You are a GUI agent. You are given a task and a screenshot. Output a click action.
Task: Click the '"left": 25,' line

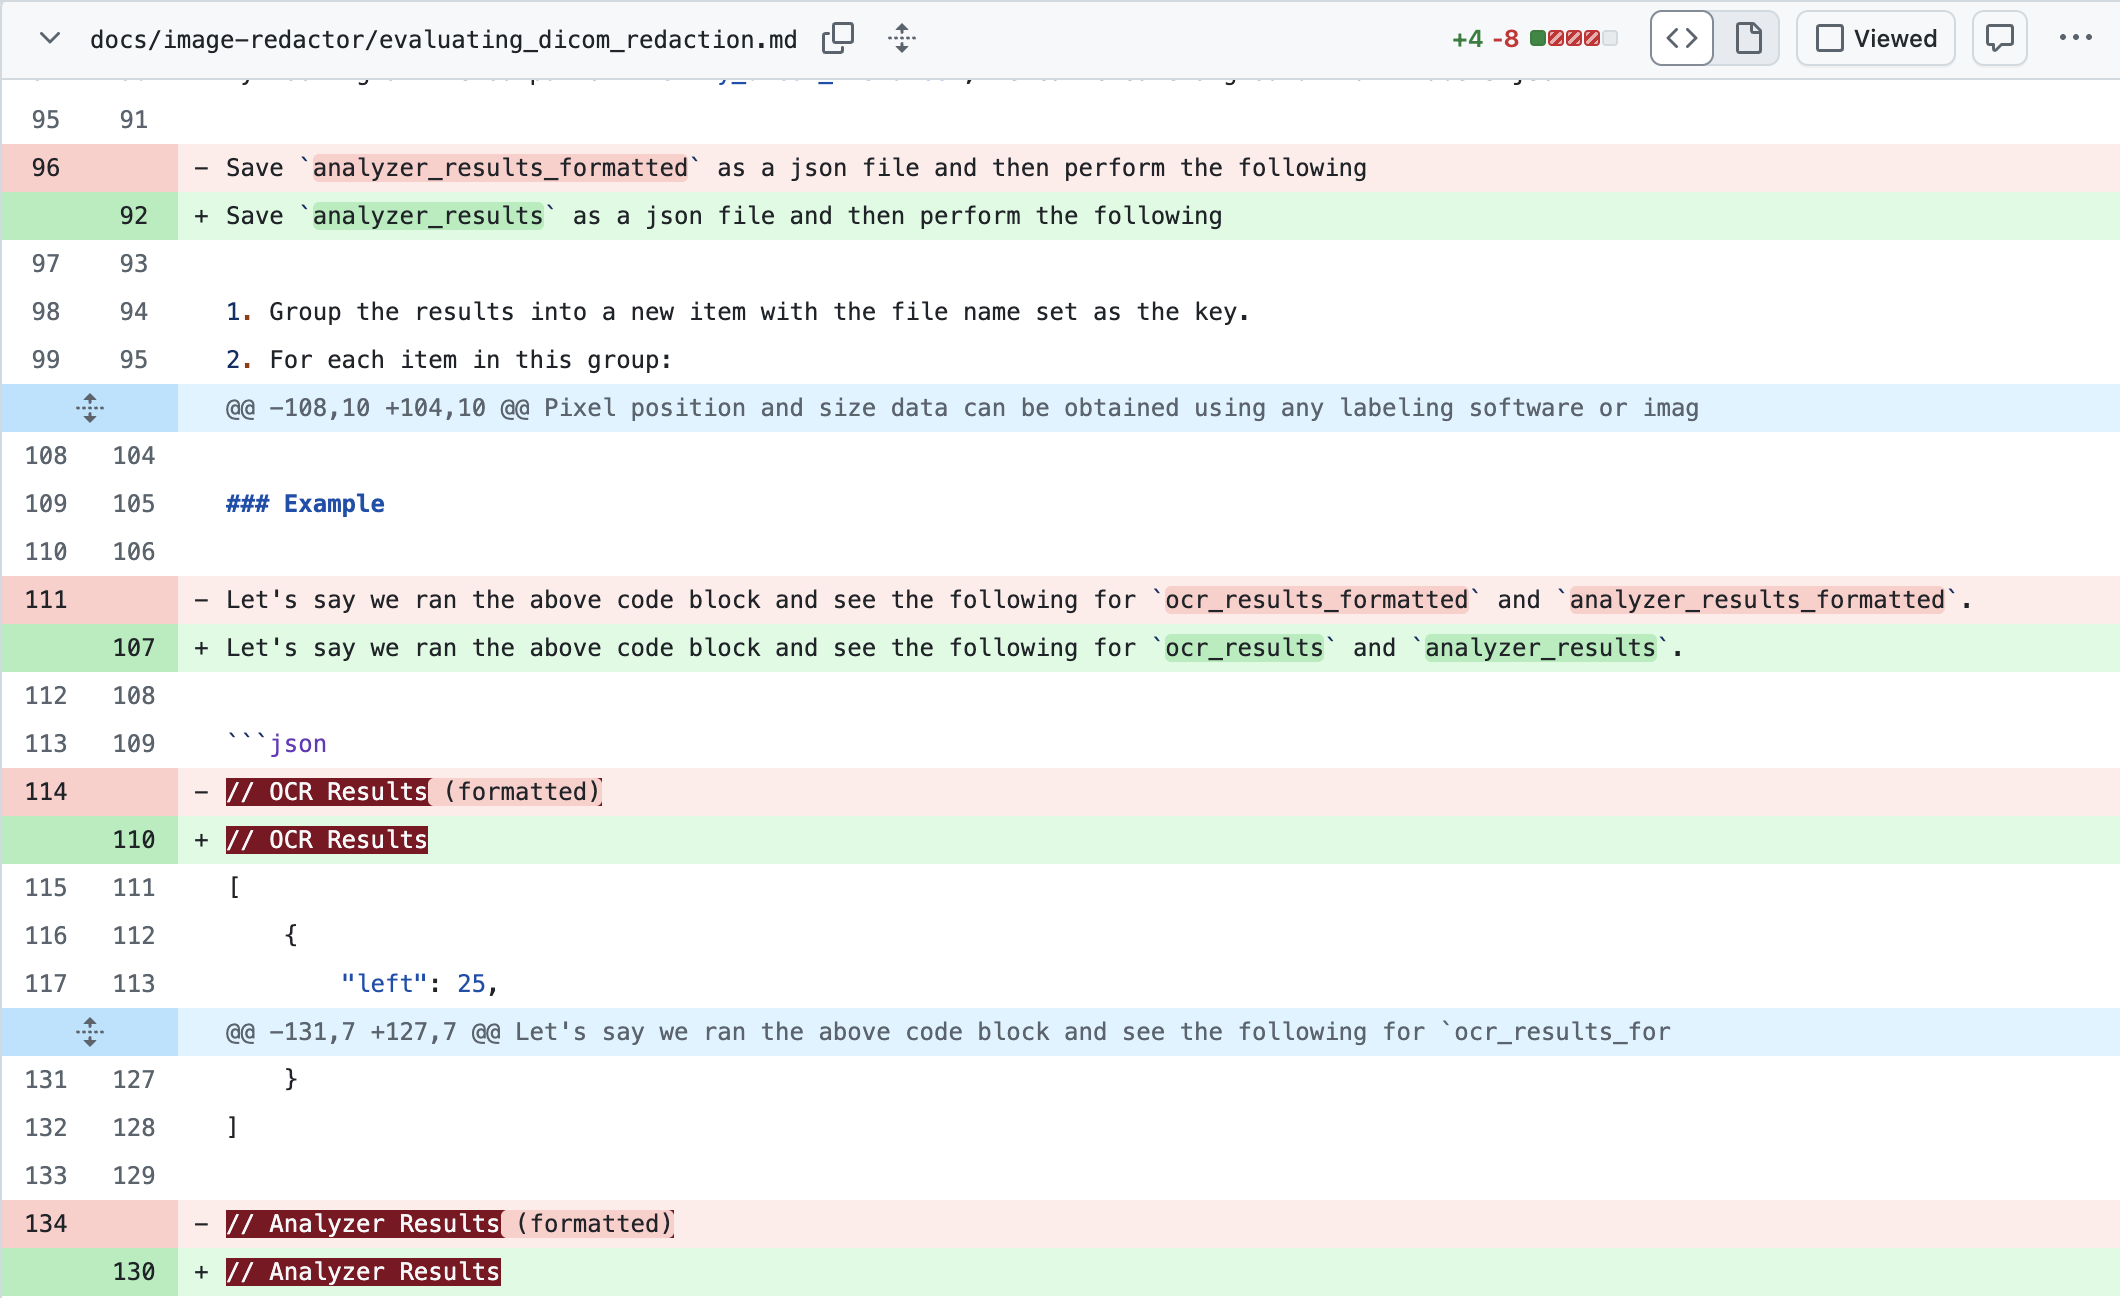click(x=419, y=984)
